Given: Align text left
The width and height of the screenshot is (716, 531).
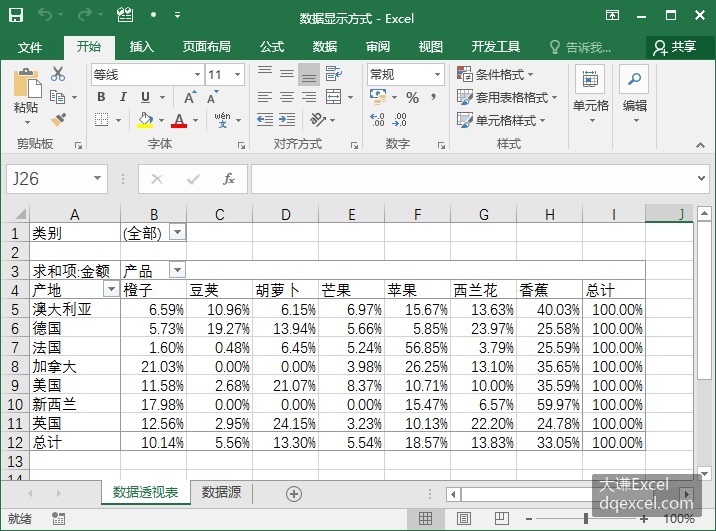Looking at the screenshot, I should (265, 97).
